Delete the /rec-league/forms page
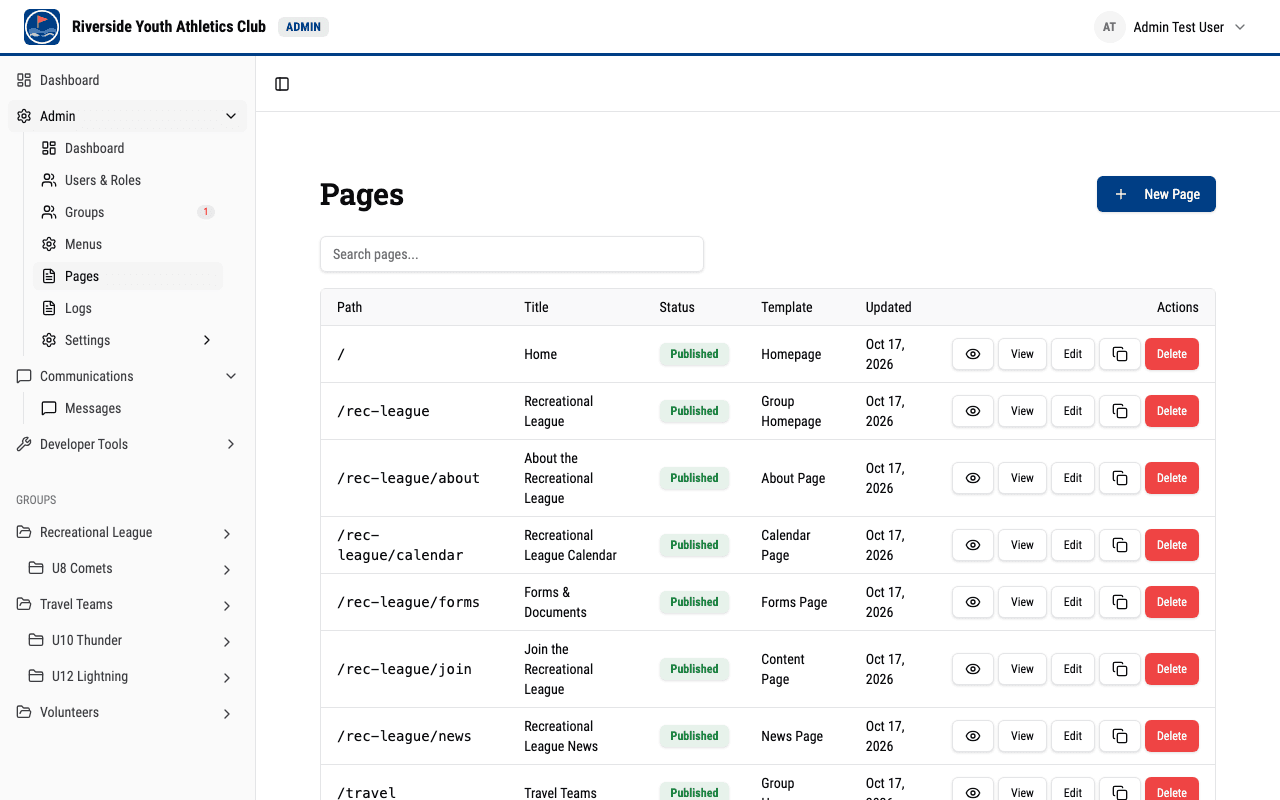The image size is (1280, 800). (x=1172, y=602)
